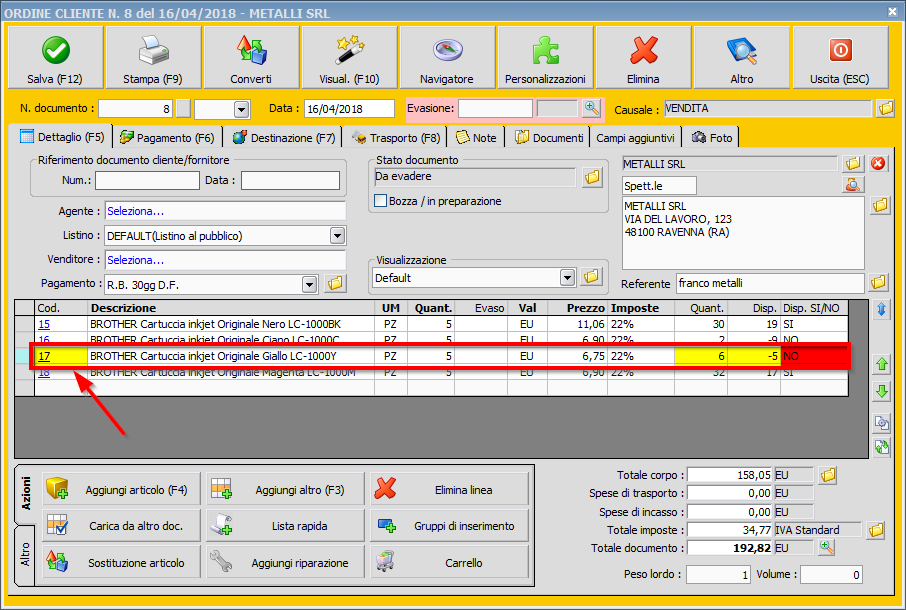
Task: Expand the Pagamento dropdown
Action: [x=310, y=284]
